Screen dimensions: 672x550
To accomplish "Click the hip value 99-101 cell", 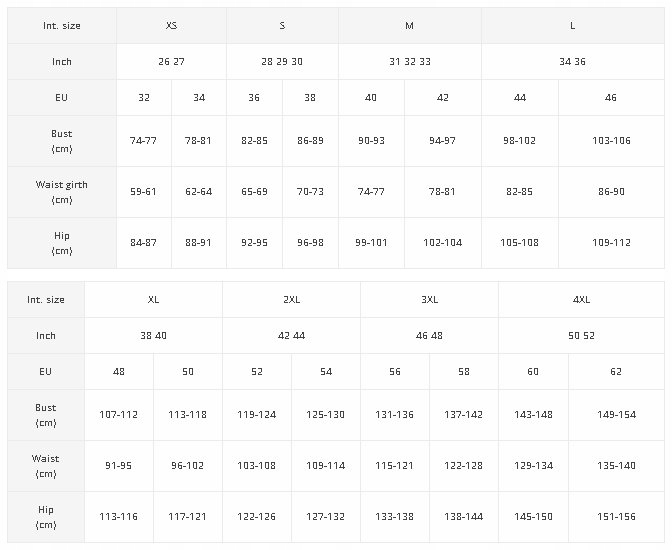I will pyautogui.click(x=371, y=242).
